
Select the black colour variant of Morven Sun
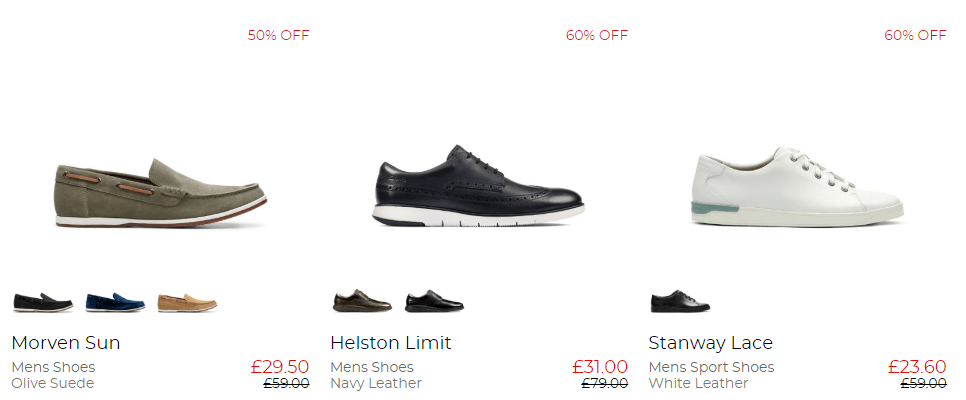point(43,302)
